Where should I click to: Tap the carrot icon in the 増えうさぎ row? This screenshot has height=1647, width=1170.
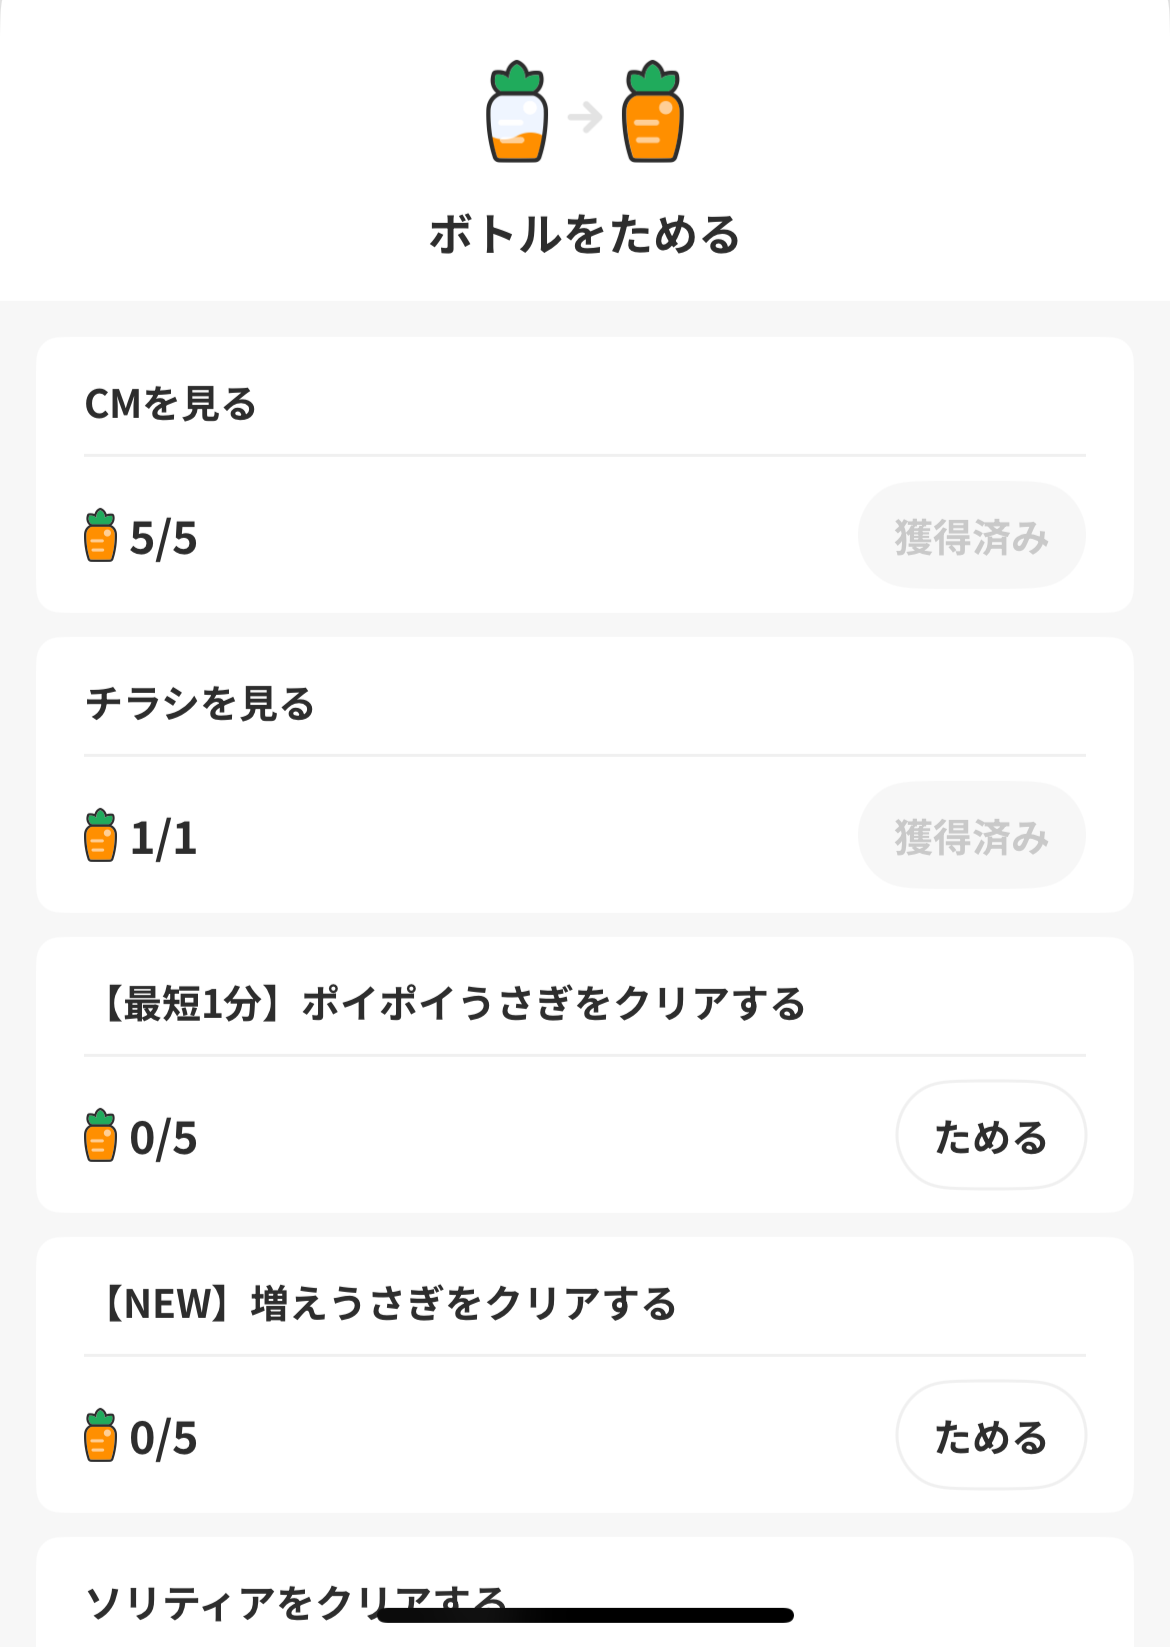click(x=100, y=1436)
